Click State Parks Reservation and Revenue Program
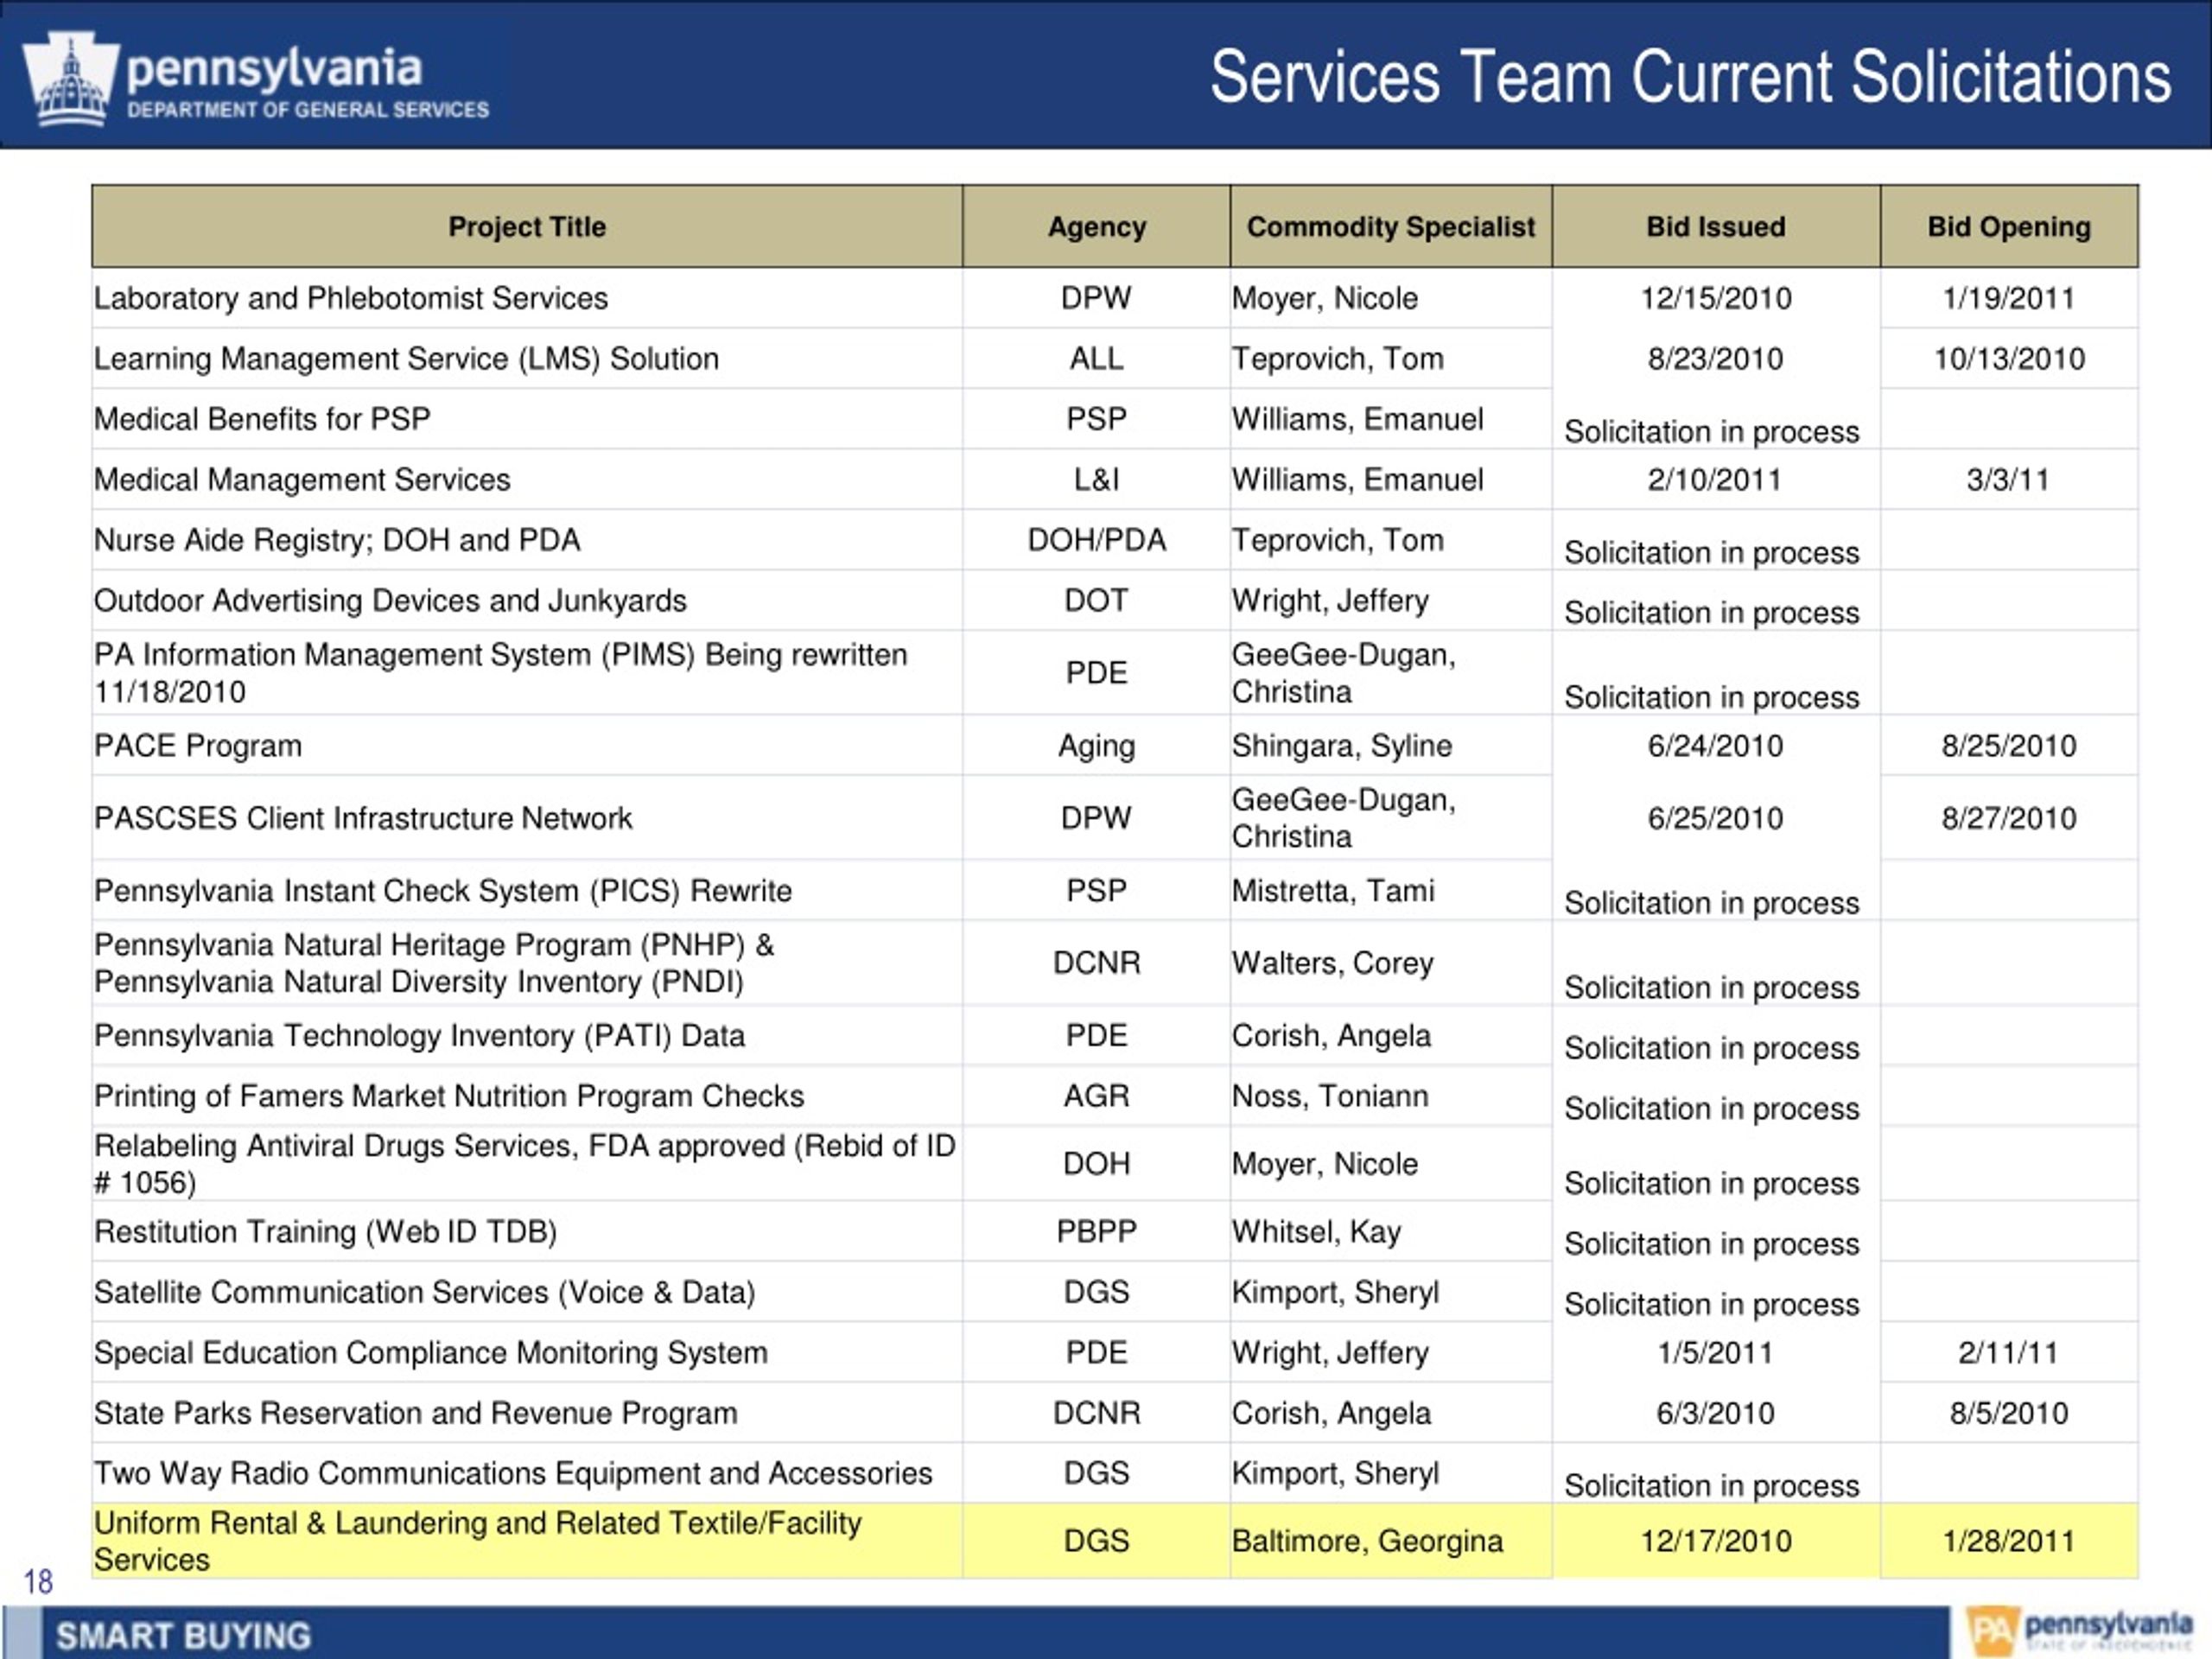Image resolution: width=2212 pixels, height=1659 pixels. point(416,1413)
